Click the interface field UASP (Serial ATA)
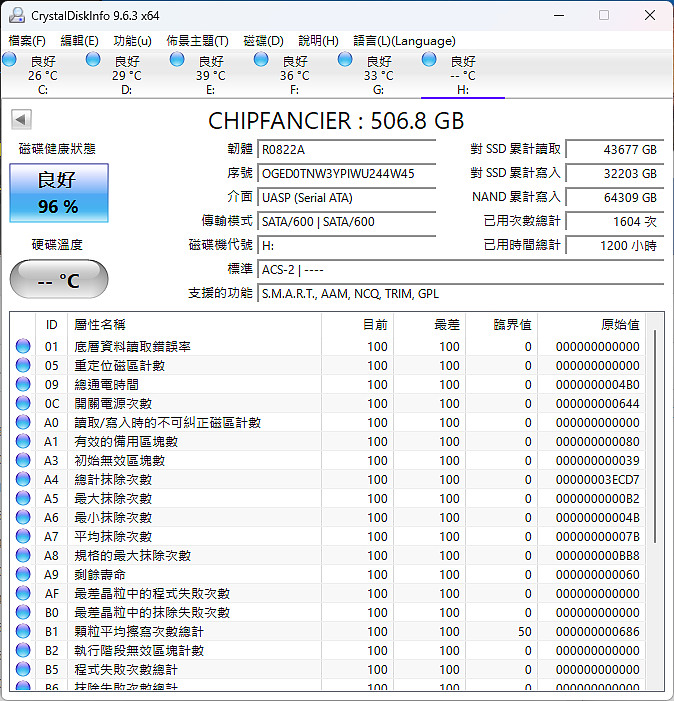674x701 pixels. coord(346,198)
